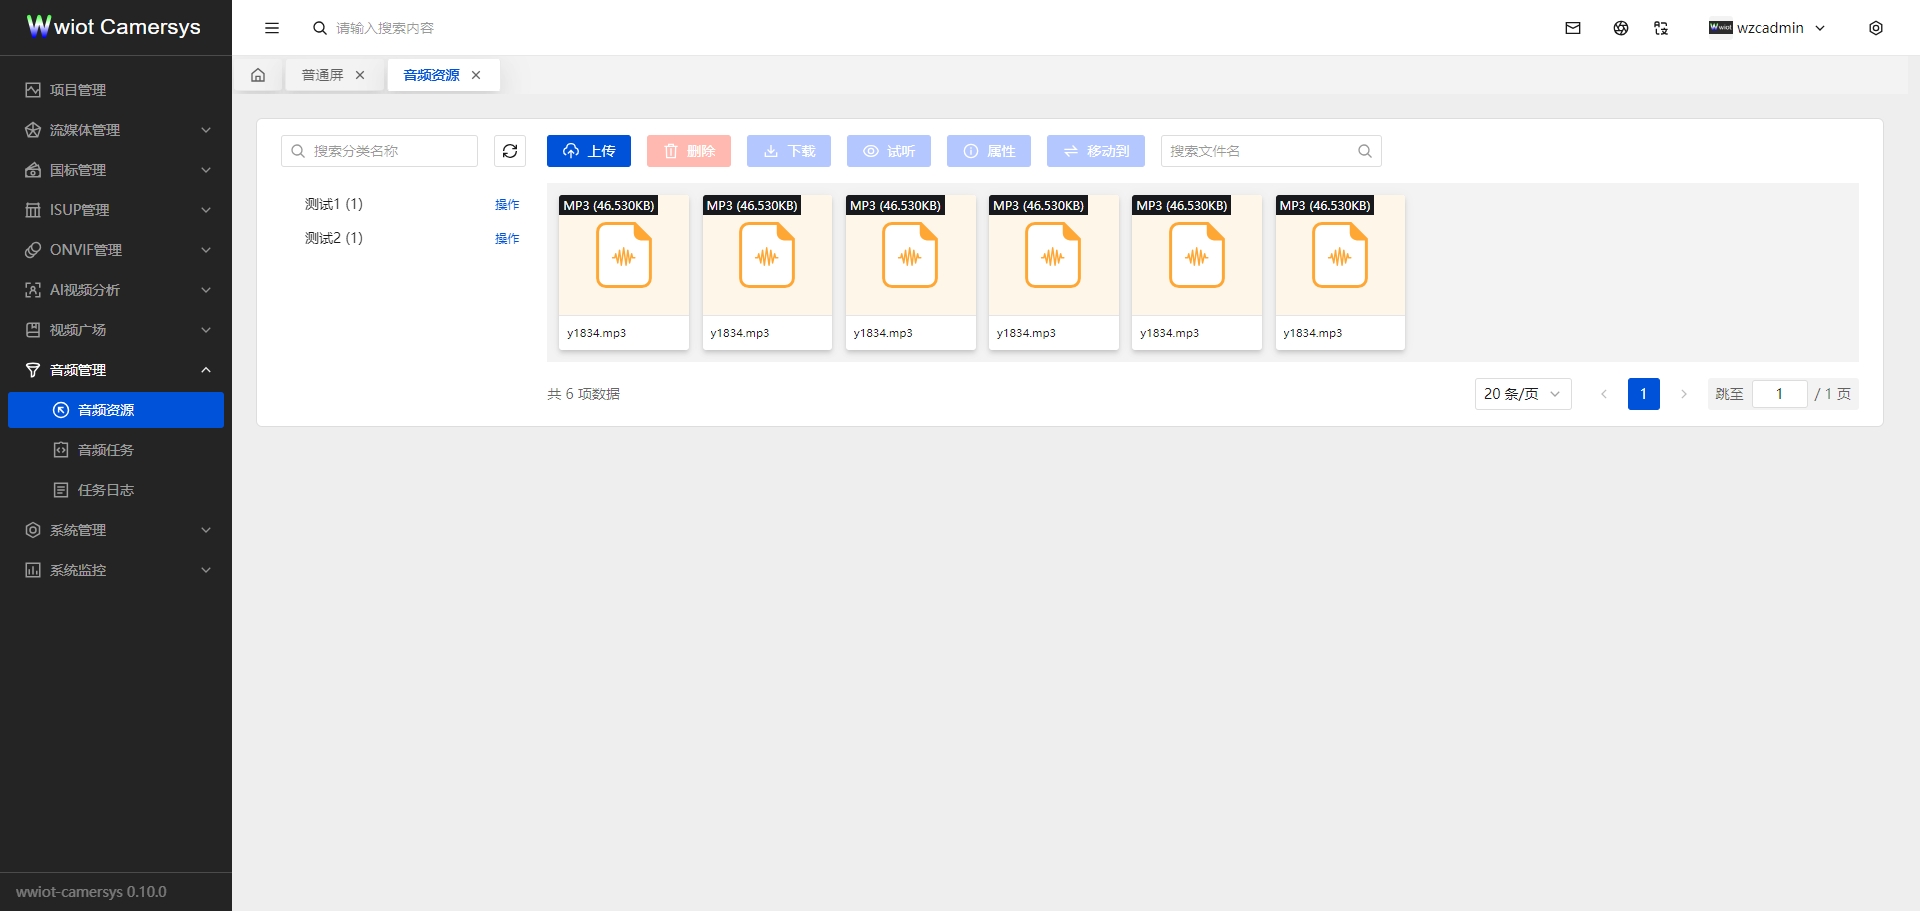This screenshot has height=911, width=1920.
Task: Open the mail messages icon
Action: click(x=1573, y=28)
